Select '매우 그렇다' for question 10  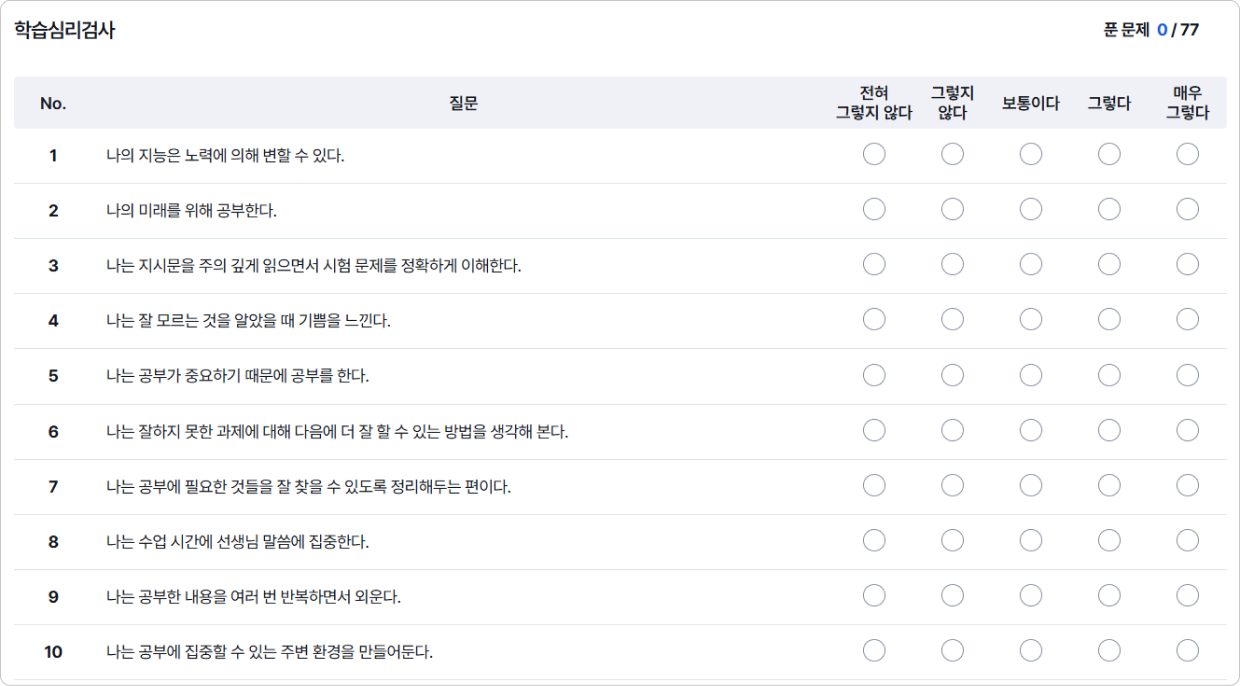[1187, 650]
